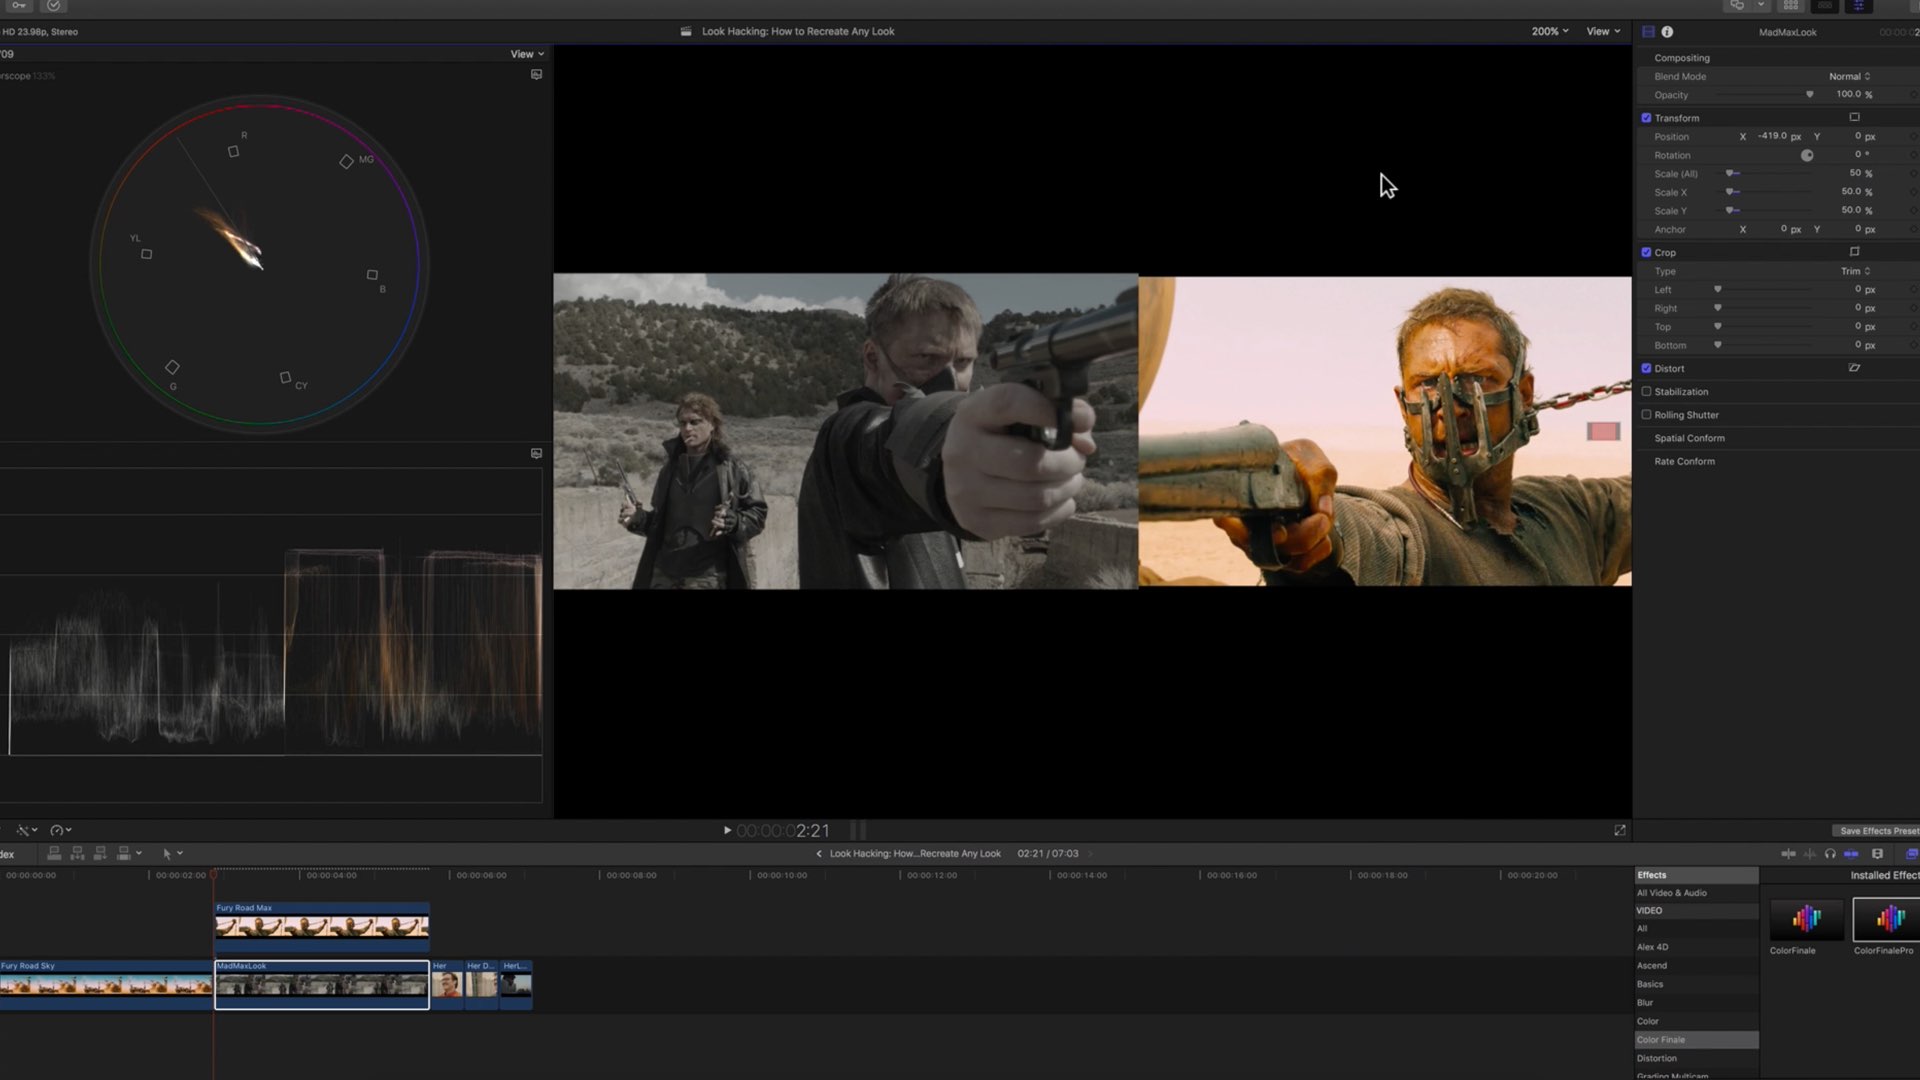Toggle the effects browser icon
The width and height of the screenshot is (1920, 1080).
(1912, 854)
